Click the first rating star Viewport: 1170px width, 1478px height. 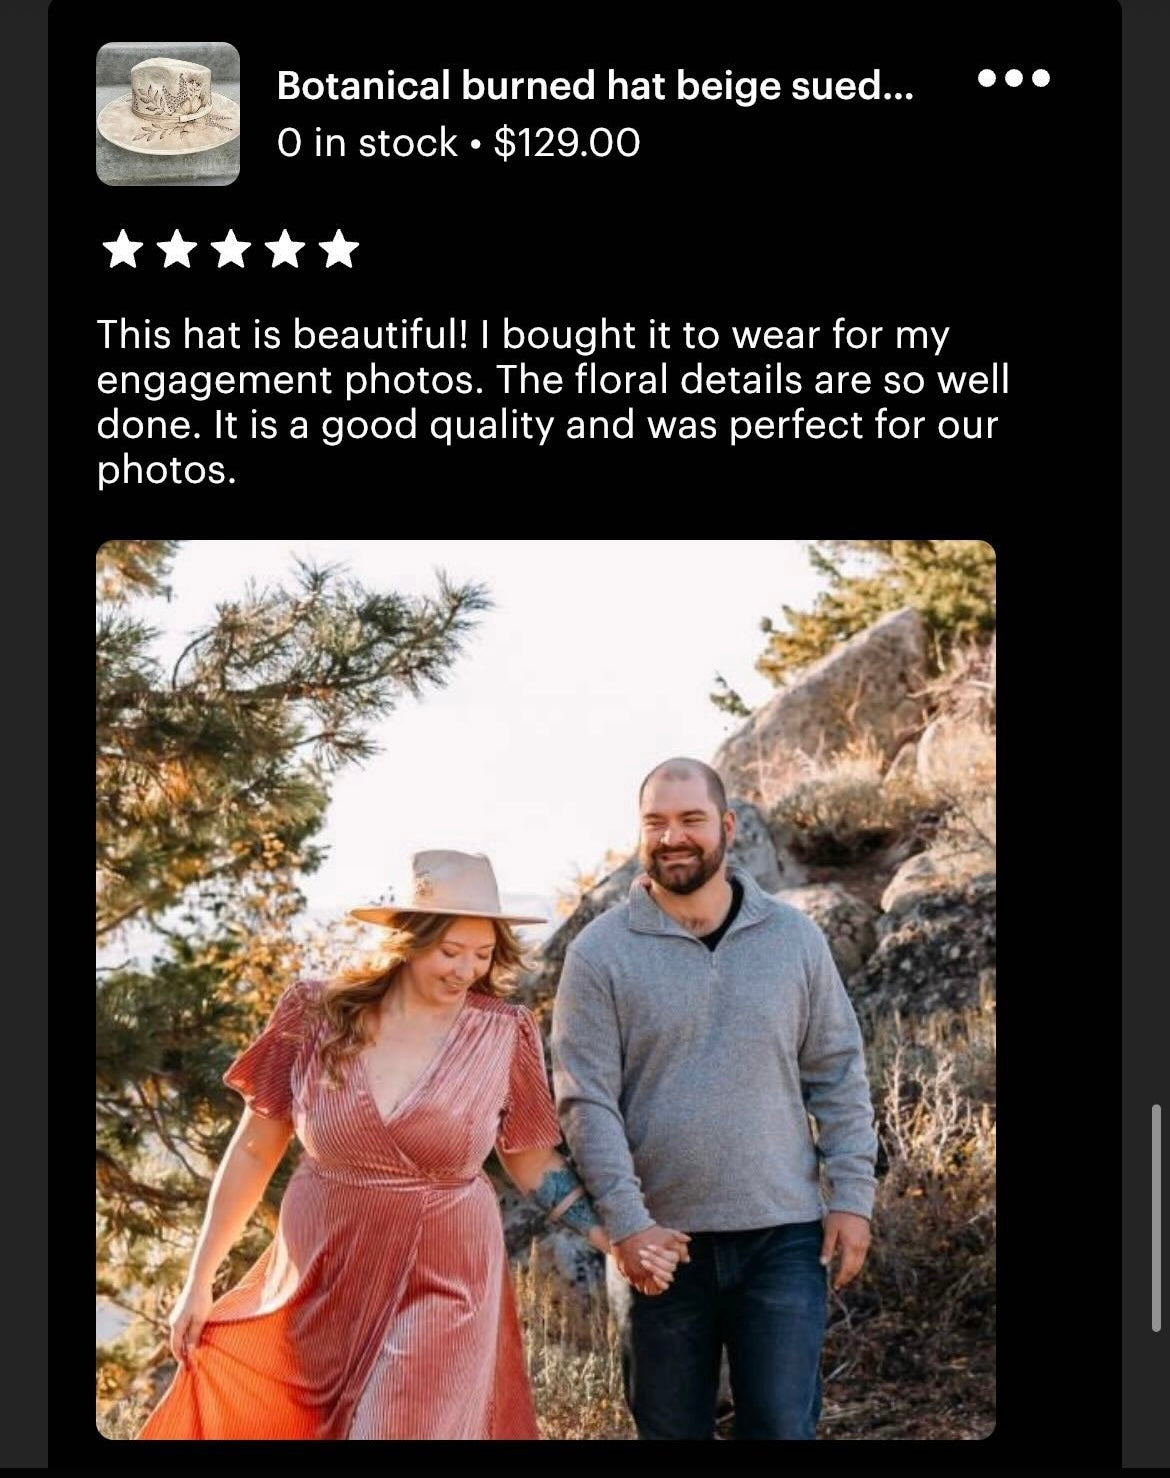tap(122, 249)
